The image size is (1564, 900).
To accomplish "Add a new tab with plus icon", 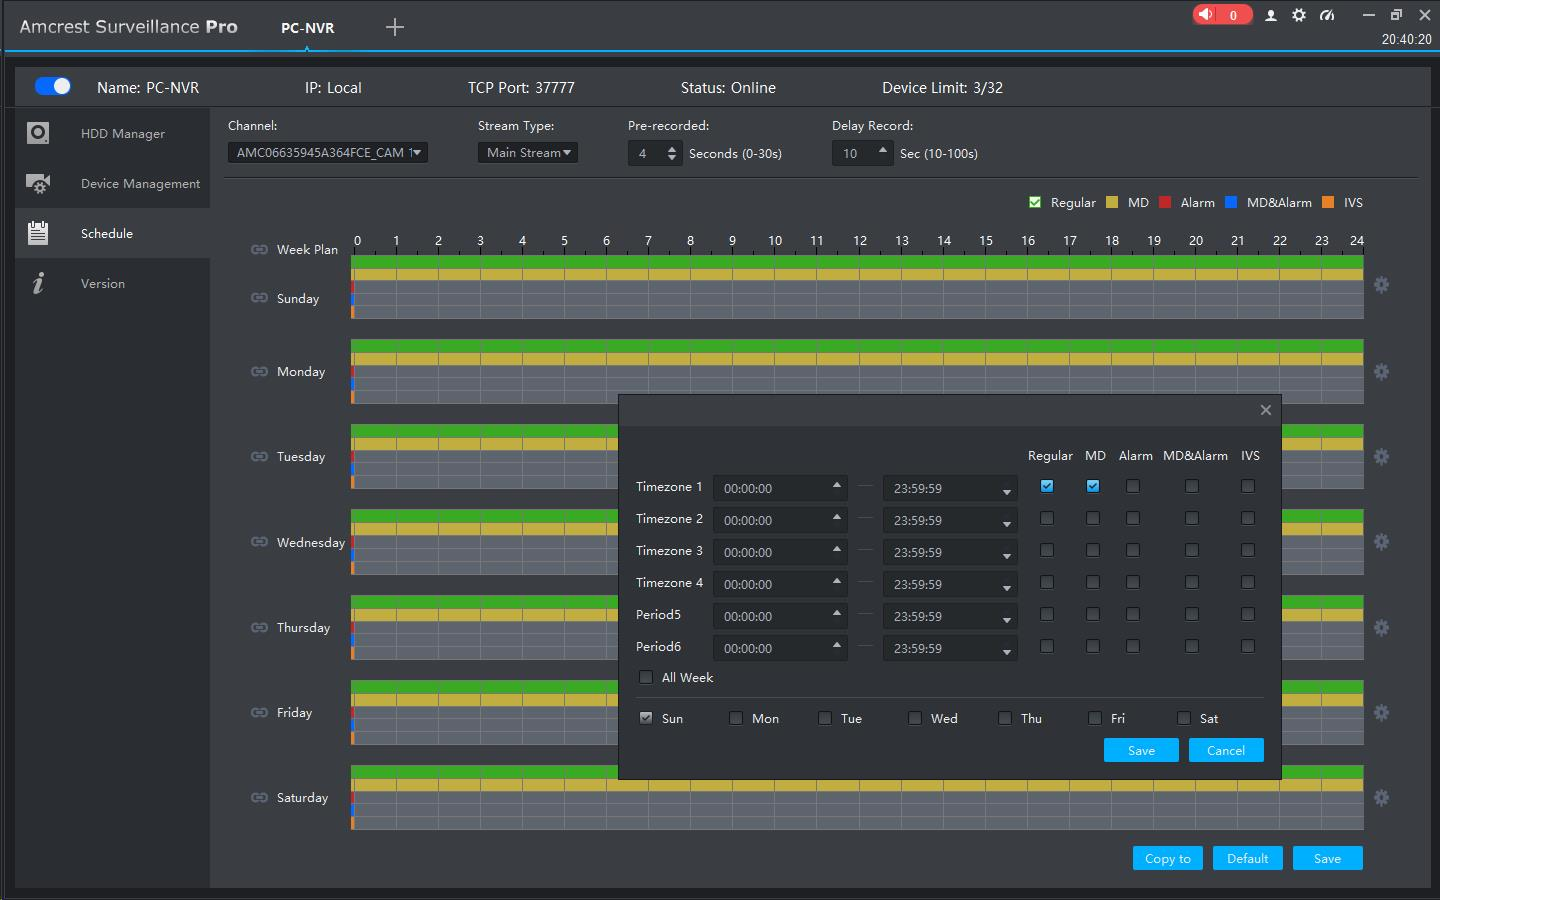I will click(395, 27).
